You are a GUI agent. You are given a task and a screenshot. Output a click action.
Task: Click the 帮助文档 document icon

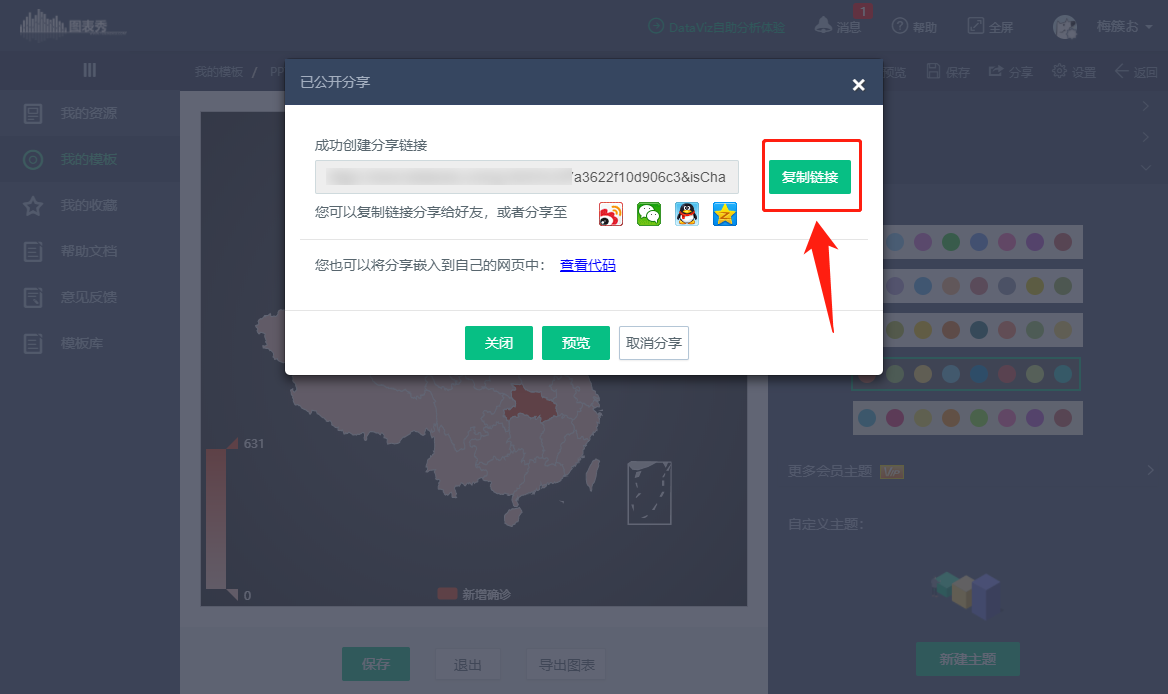pyautogui.click(x=33, y=252)
